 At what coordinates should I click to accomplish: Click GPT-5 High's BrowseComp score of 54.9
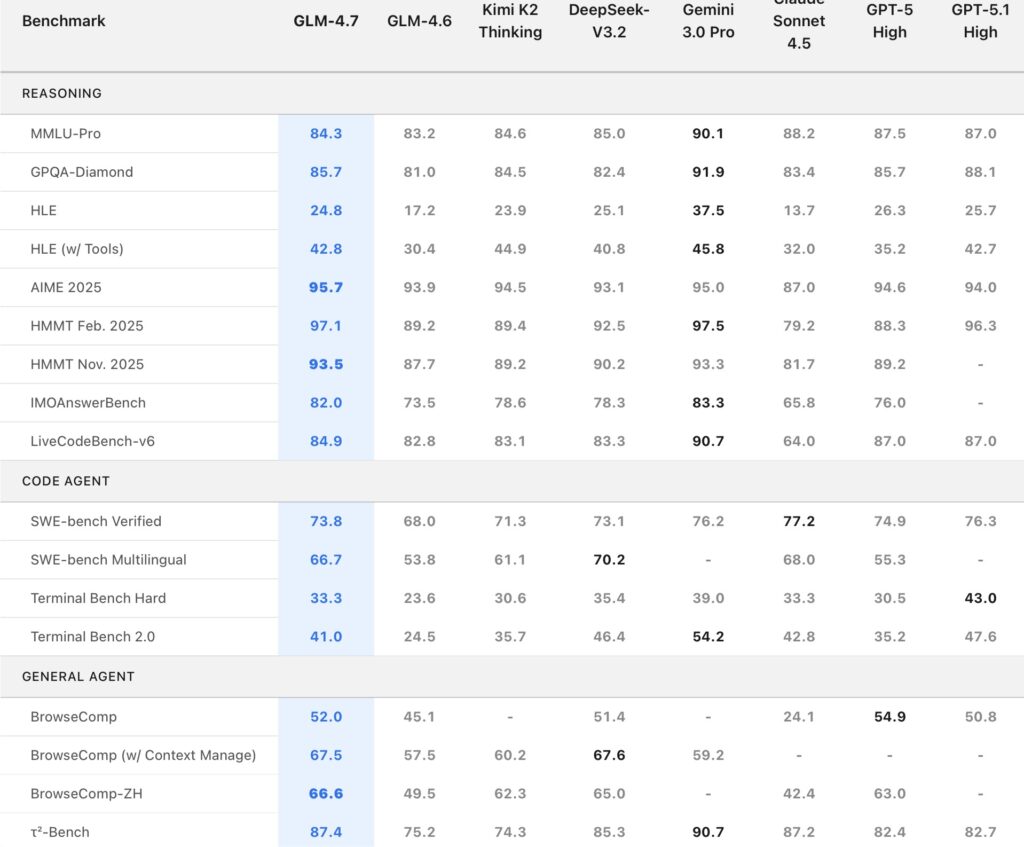coord(888,717)
